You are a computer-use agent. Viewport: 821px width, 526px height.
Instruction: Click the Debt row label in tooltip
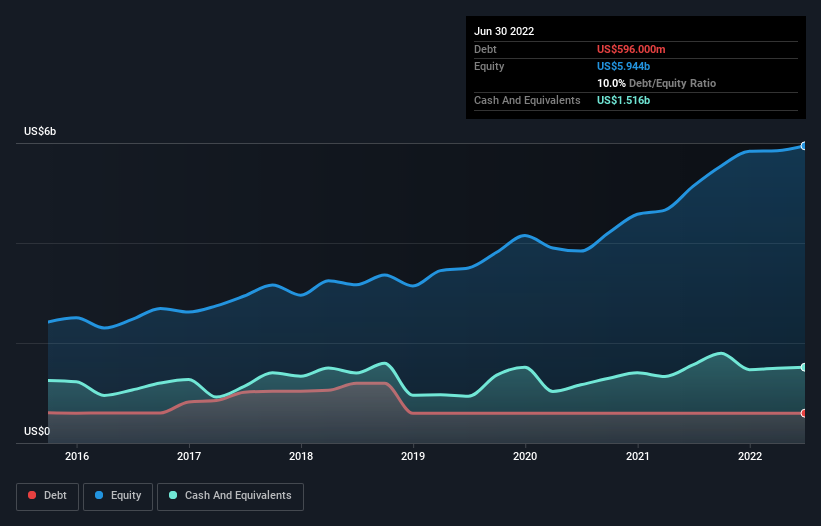[485, 49]
